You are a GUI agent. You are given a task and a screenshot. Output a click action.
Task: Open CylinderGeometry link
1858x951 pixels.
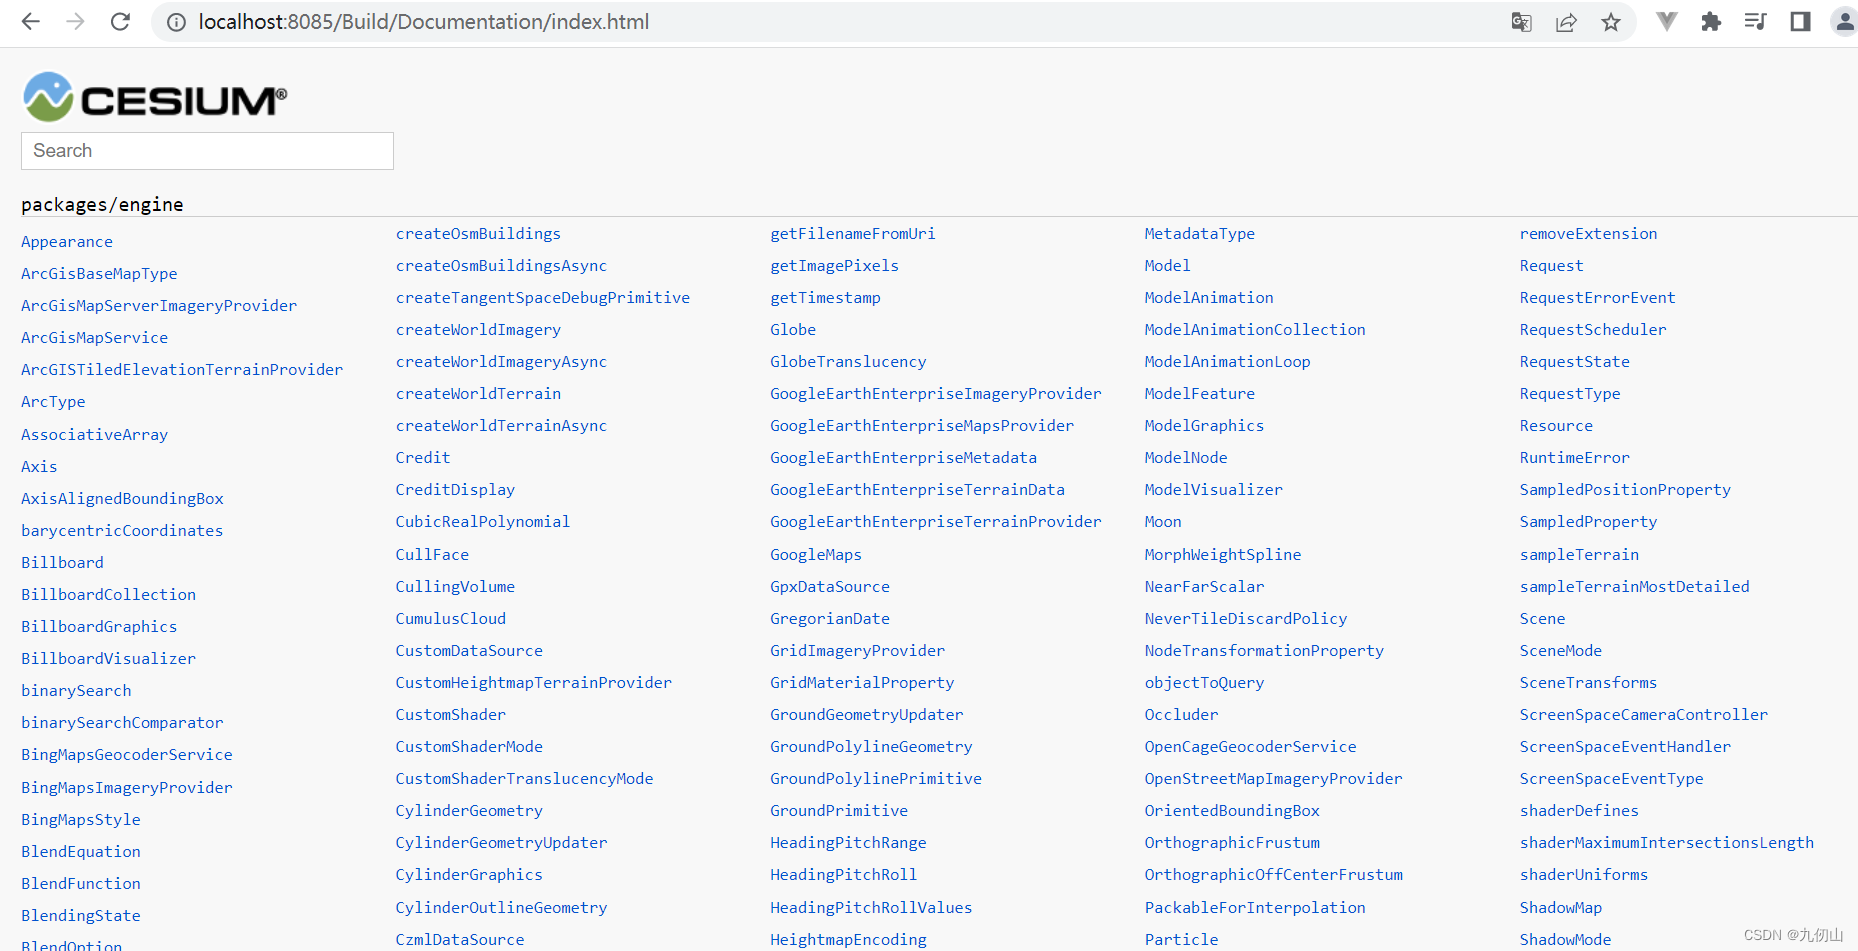469,811
